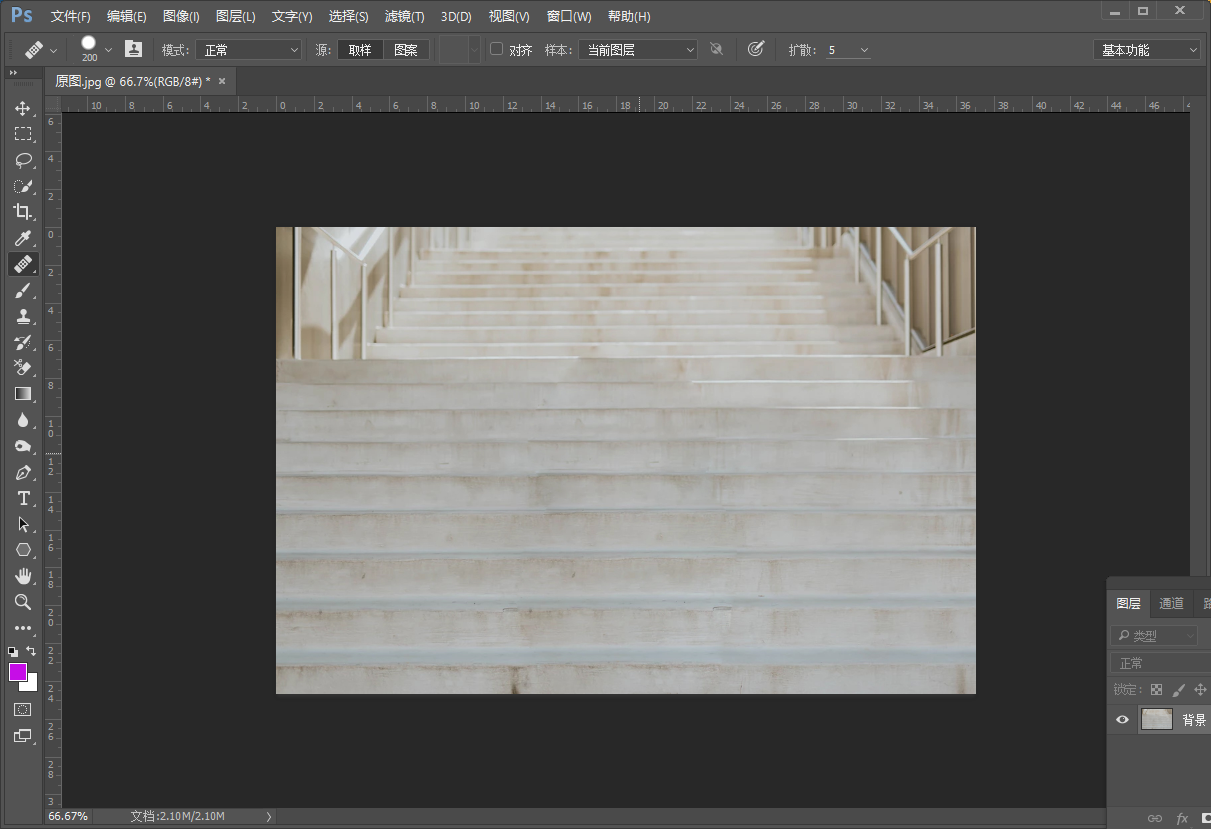Reset default foreground and background colors
Viewport: 1211px width, 829px height.
tap(13, 651)
